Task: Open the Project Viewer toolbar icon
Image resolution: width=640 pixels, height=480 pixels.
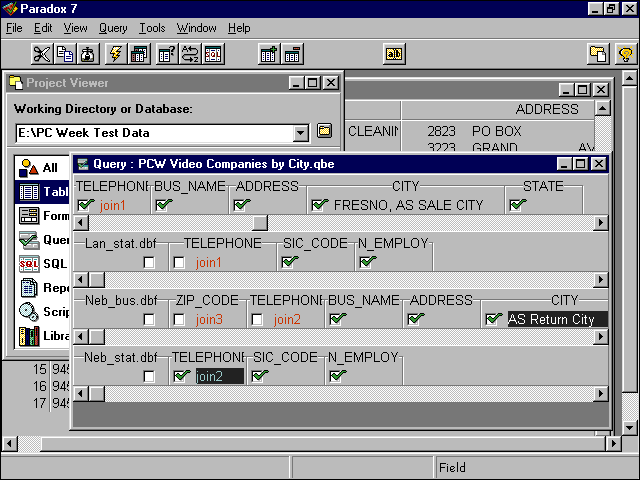Action: 598,54
